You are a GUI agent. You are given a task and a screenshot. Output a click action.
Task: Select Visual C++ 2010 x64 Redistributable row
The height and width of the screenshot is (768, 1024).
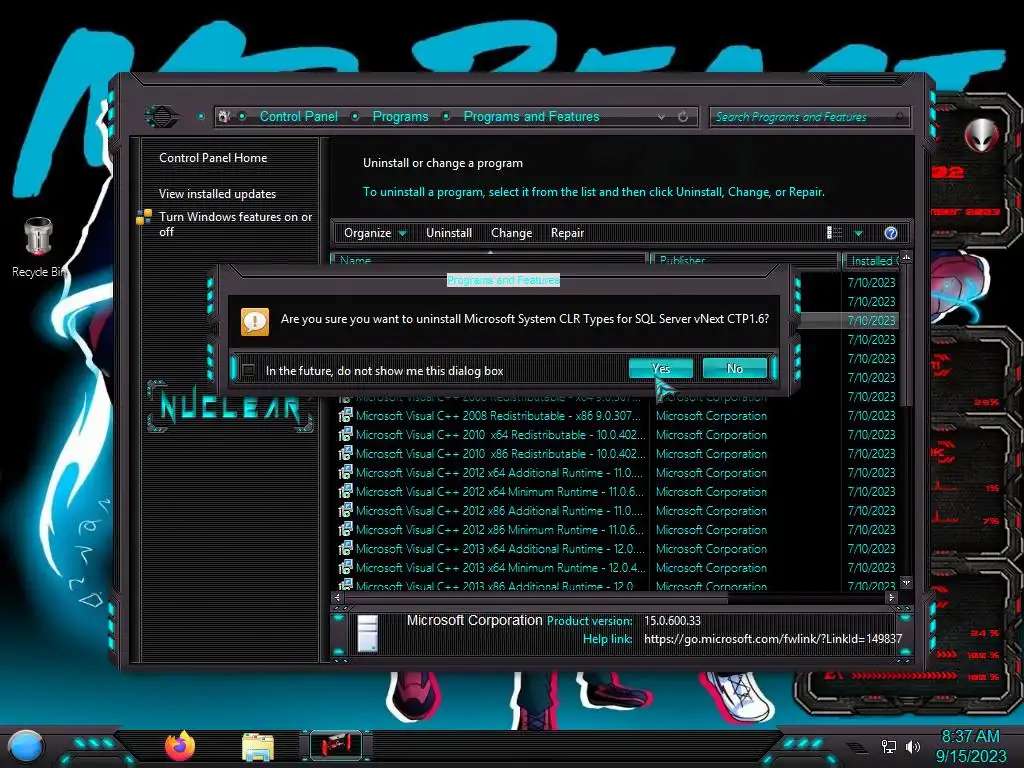click(616, 434)
